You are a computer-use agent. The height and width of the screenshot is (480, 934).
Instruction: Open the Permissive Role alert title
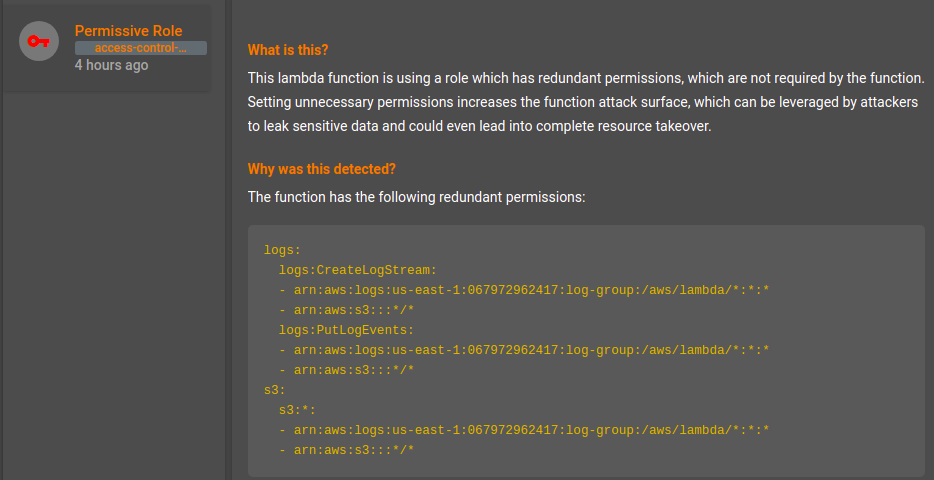pos(128,31)
